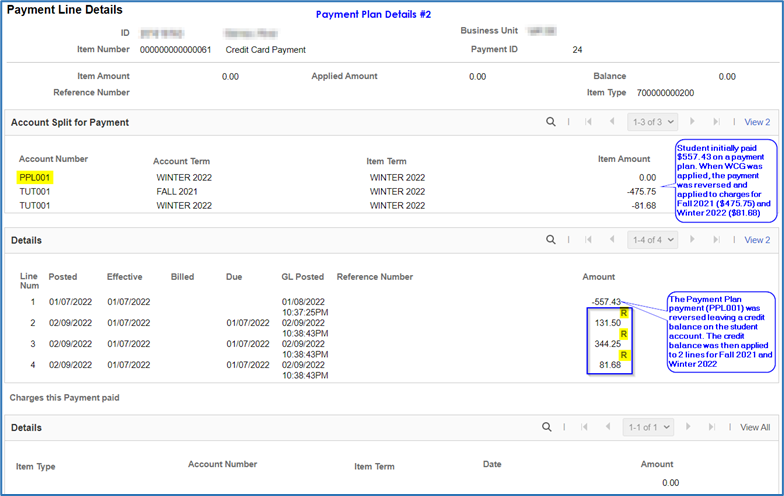Click item number 000000000000061
The width and height of the screenshot is (784, 496).
(176, 50)
